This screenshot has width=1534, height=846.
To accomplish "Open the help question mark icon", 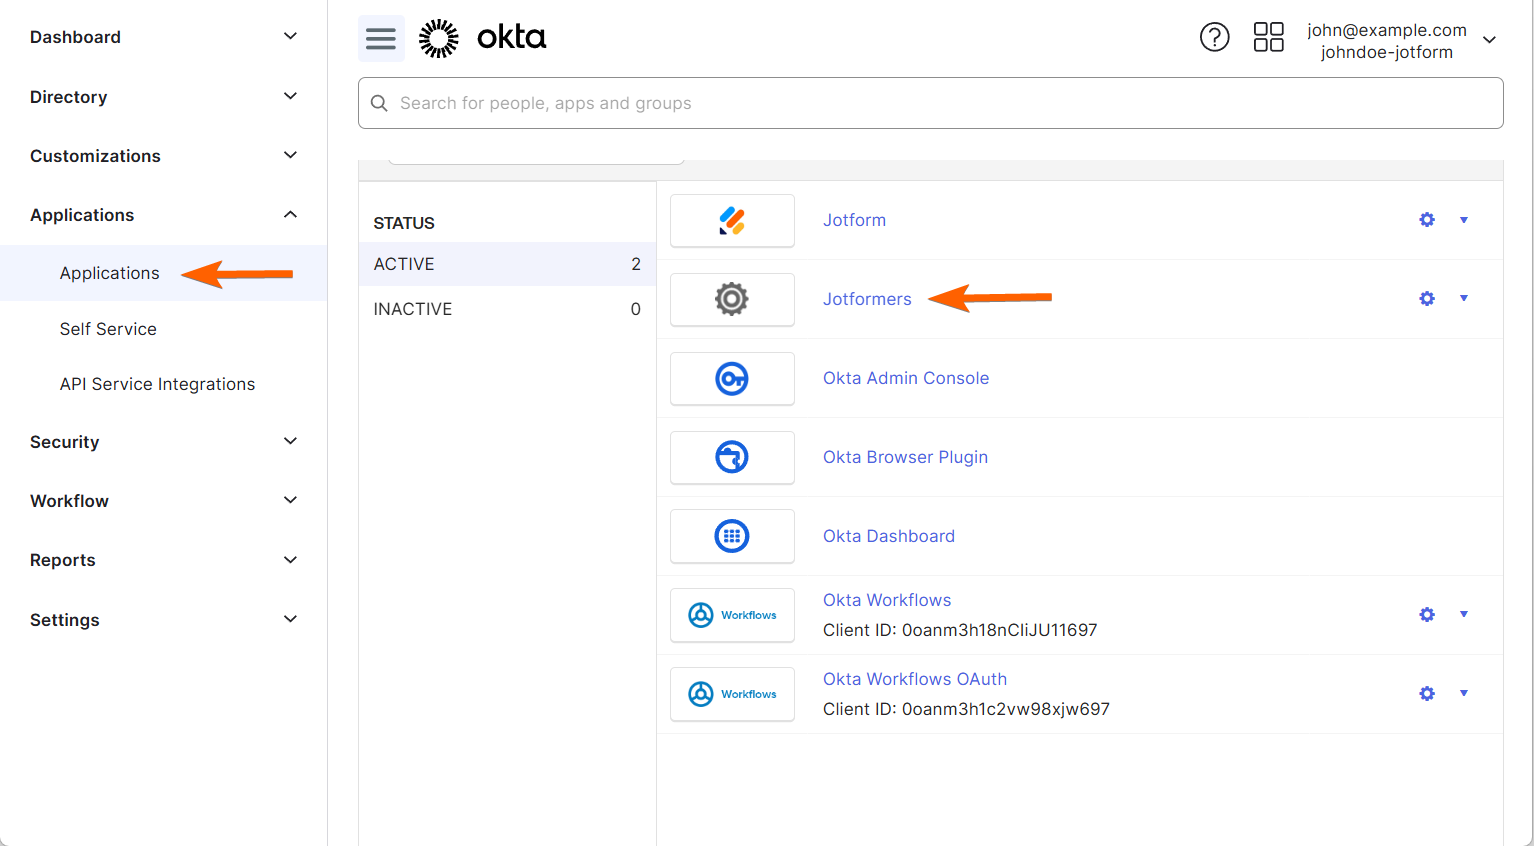I will pyautogui.click(x=1214, y=38).
